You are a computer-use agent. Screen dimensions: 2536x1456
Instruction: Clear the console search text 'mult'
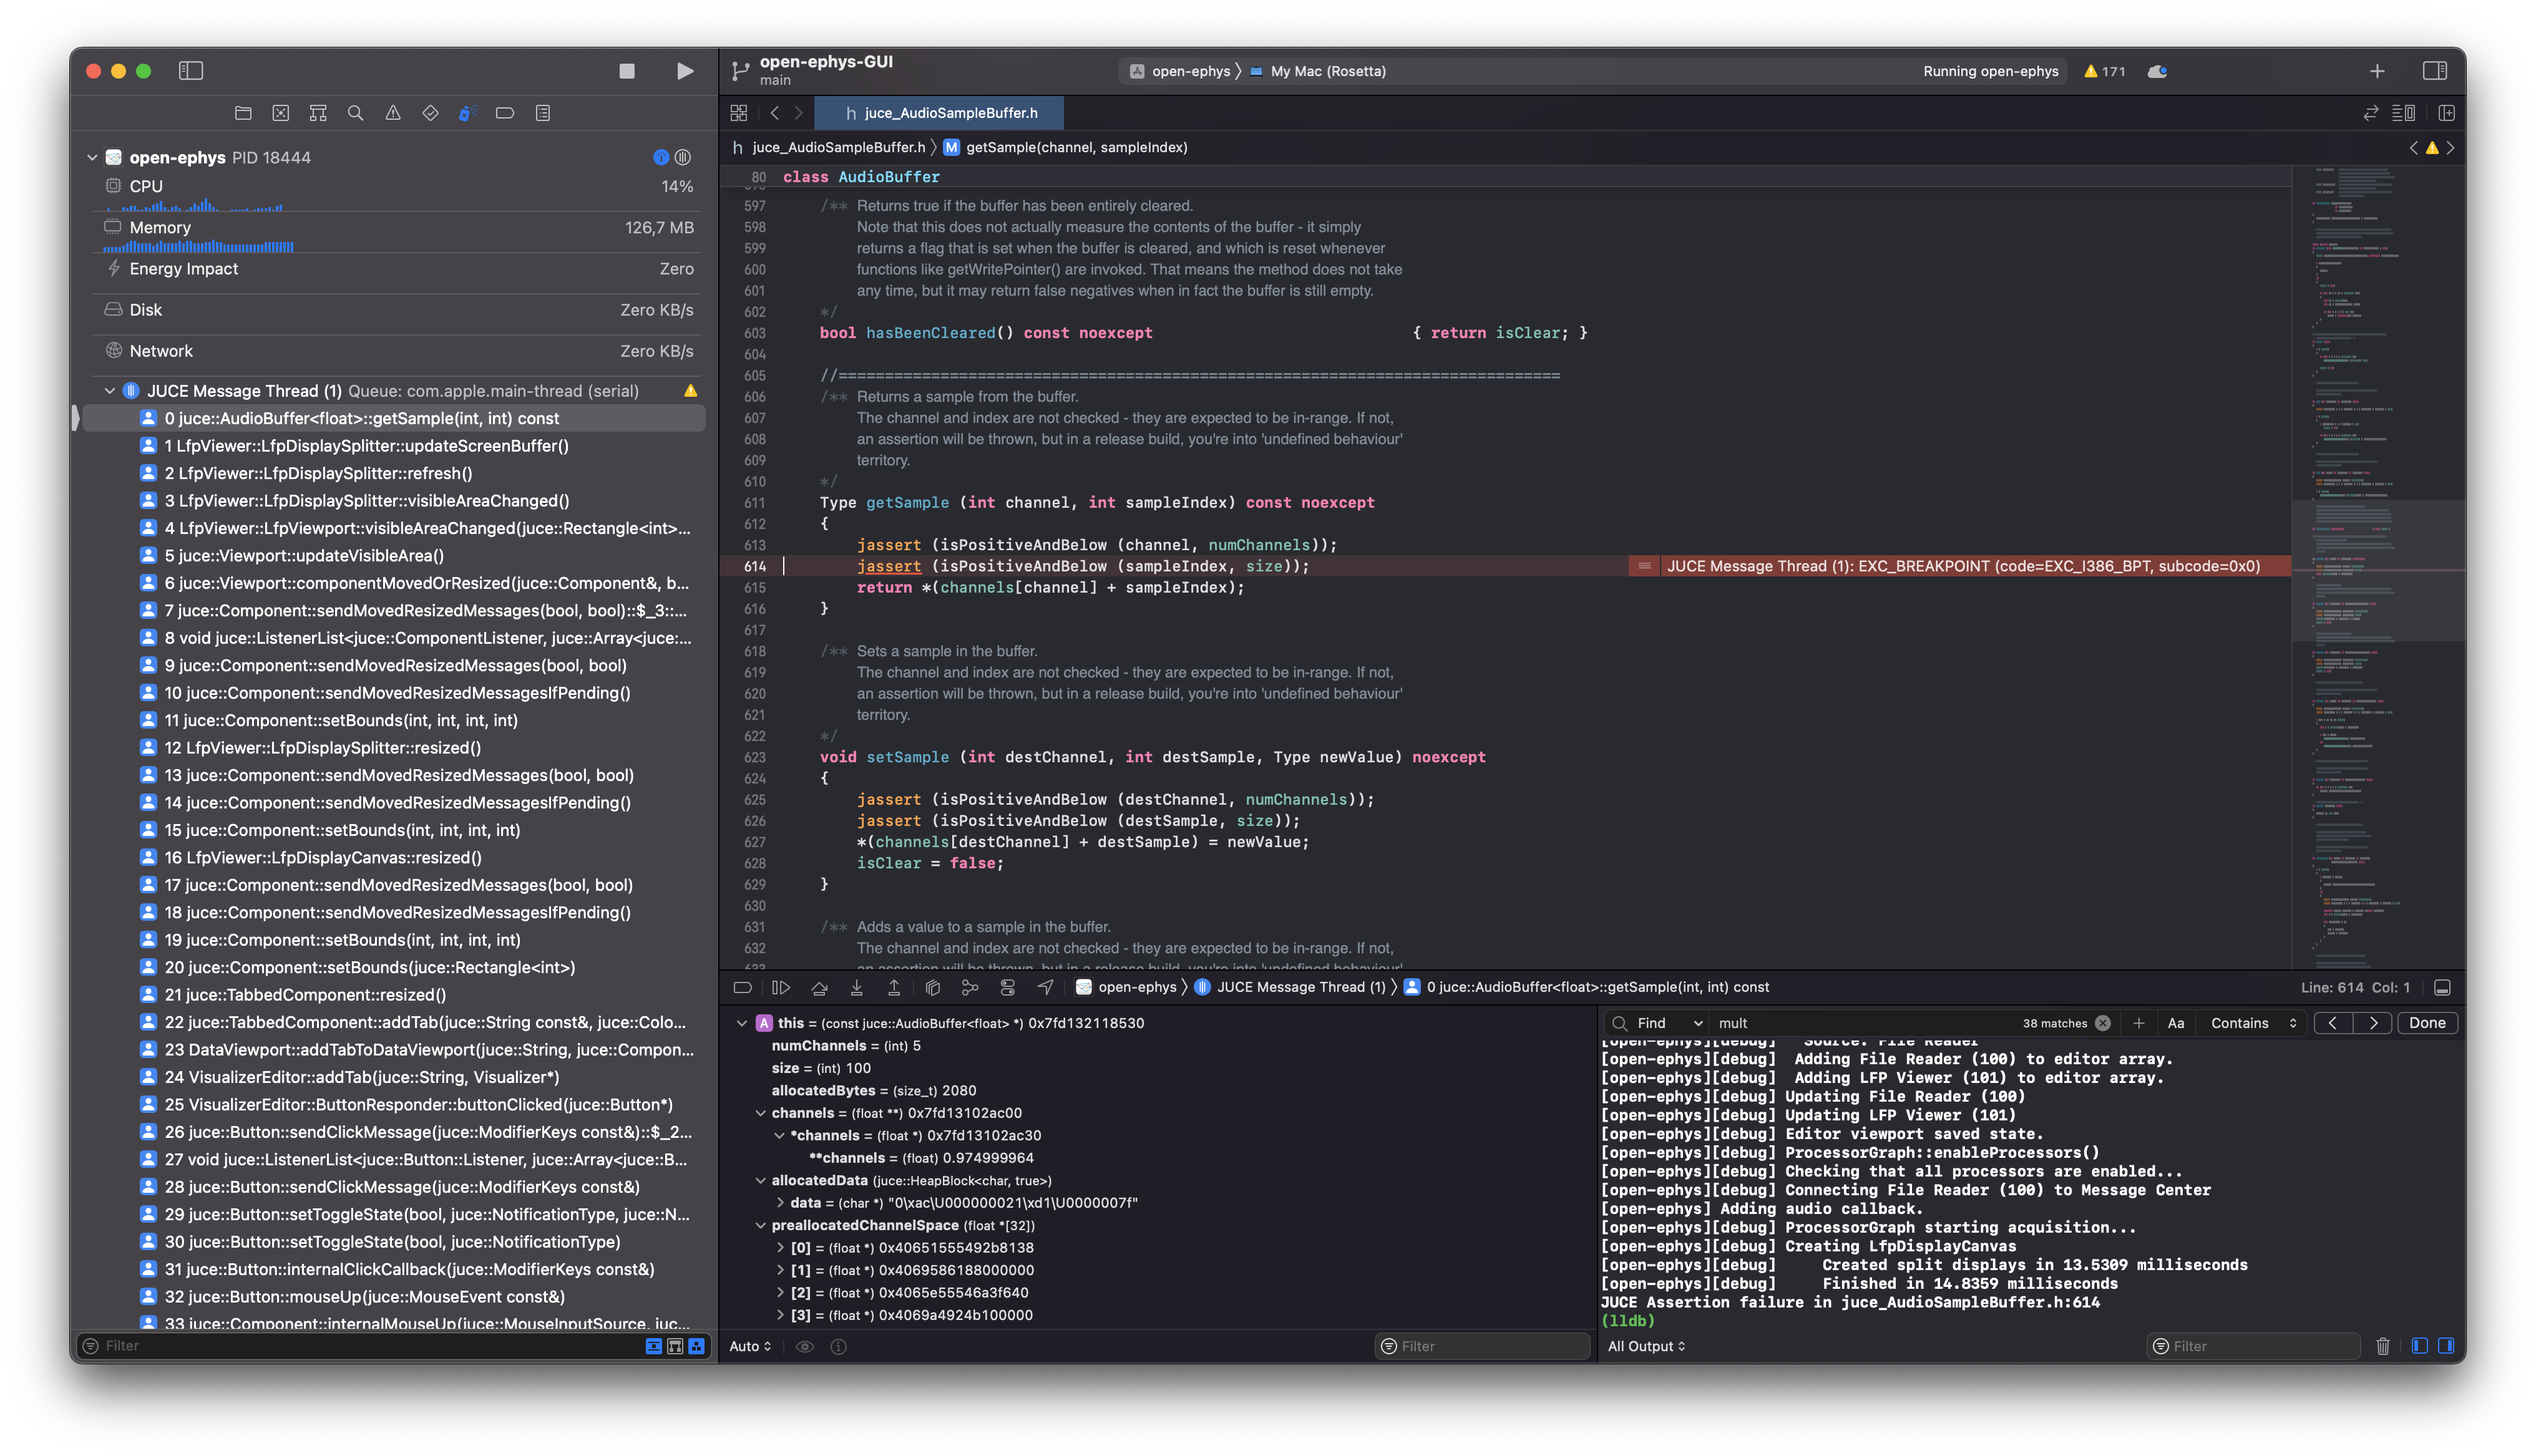2103,1023
